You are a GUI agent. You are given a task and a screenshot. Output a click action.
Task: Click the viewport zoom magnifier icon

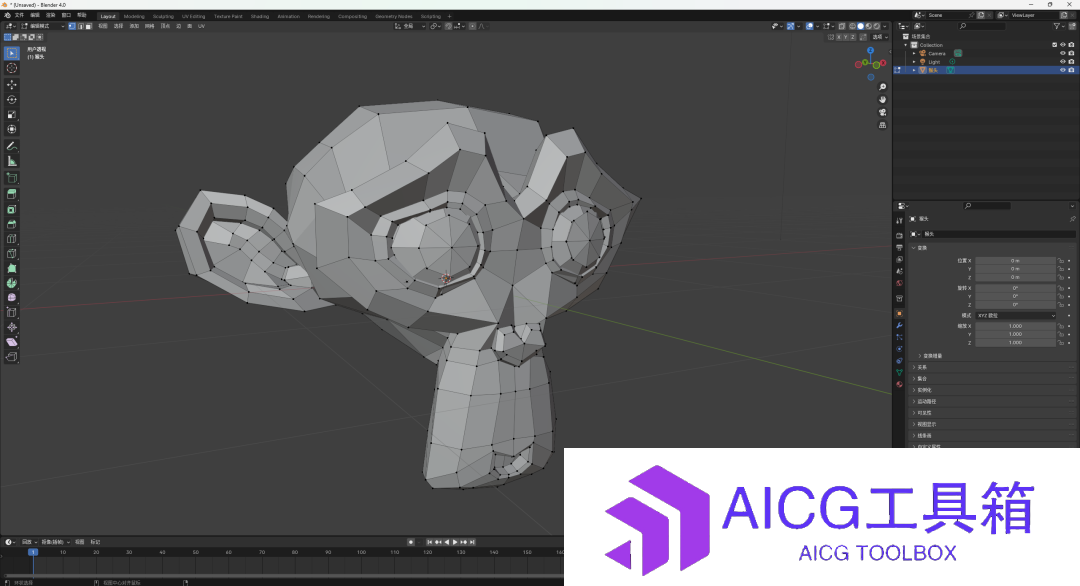coord(882,87)
